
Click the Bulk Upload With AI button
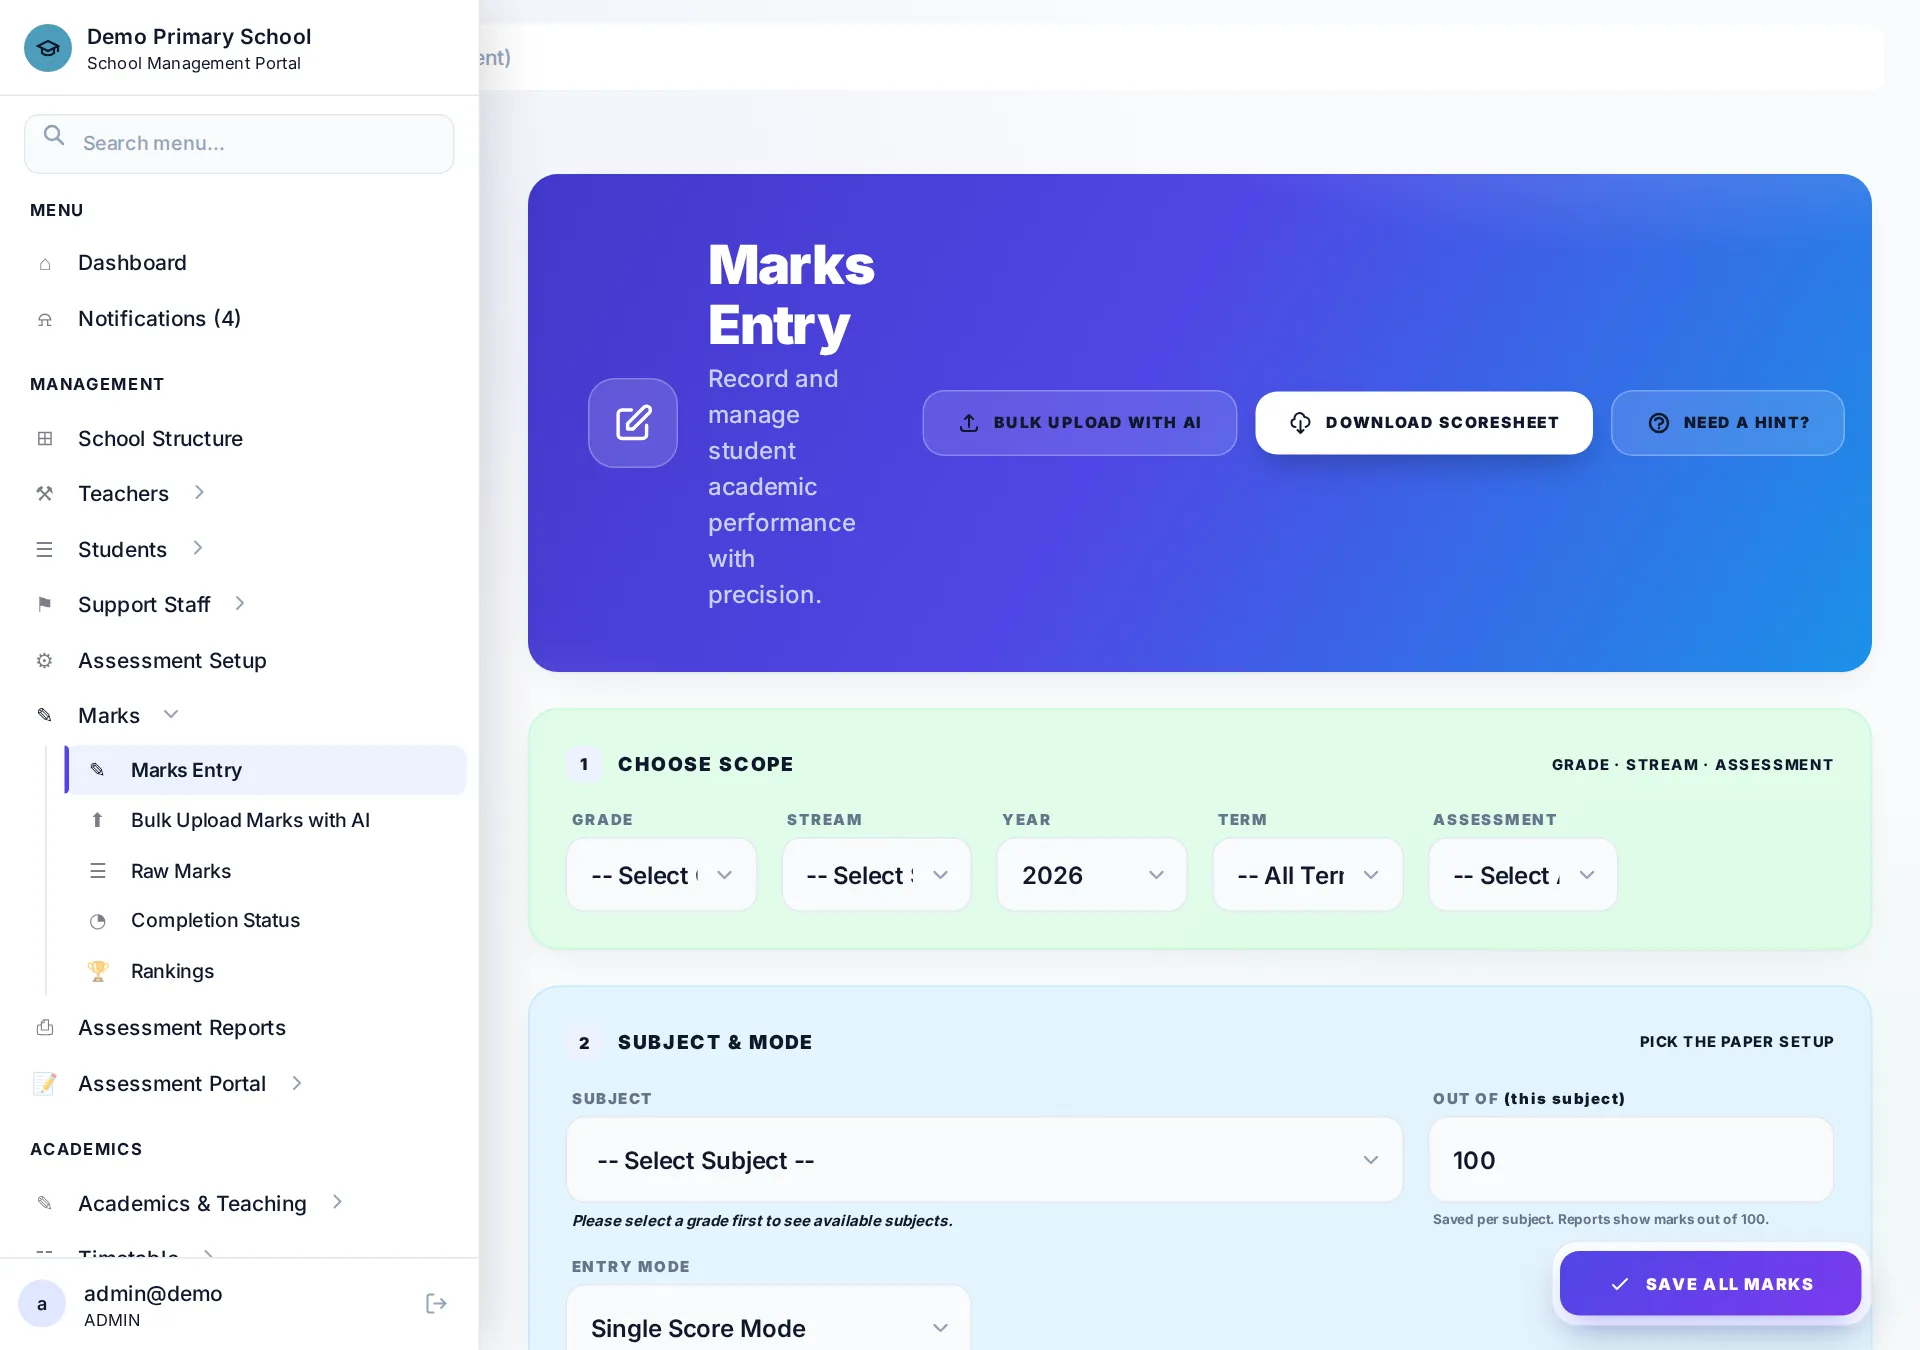1080,423
